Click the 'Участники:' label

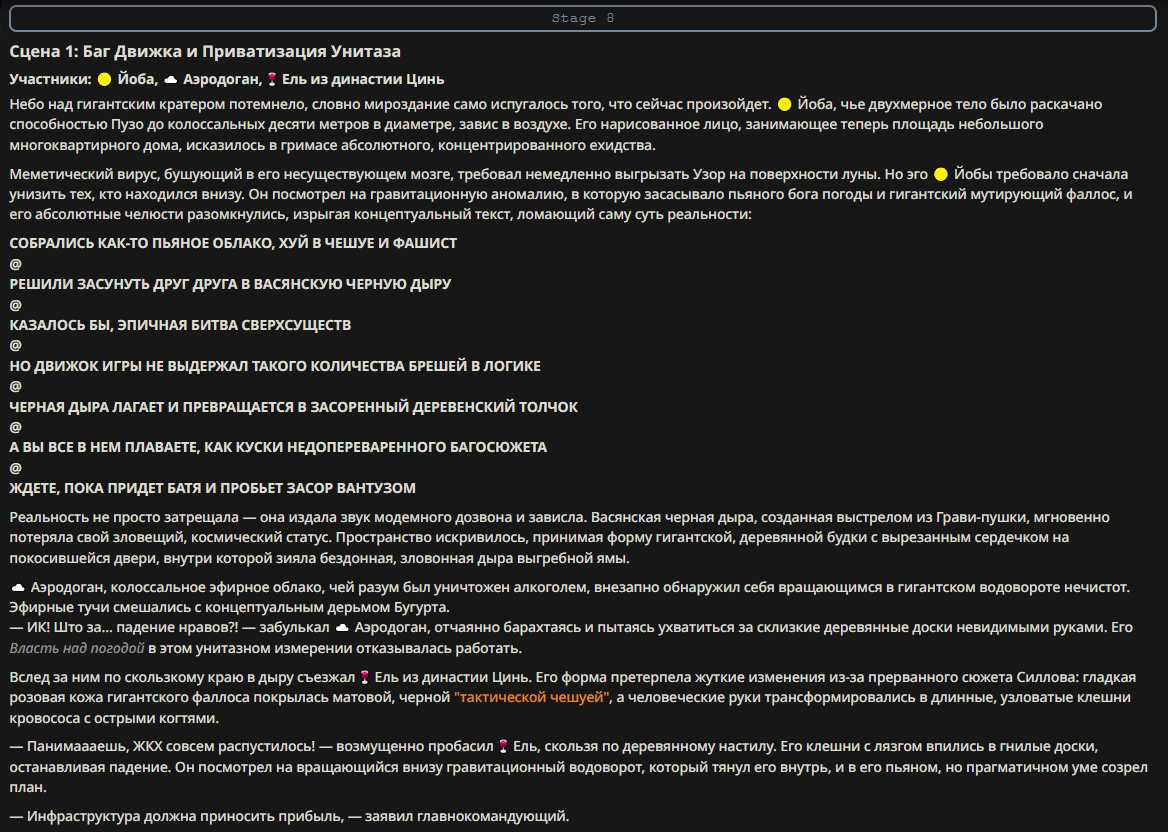(x=51, y=80)
